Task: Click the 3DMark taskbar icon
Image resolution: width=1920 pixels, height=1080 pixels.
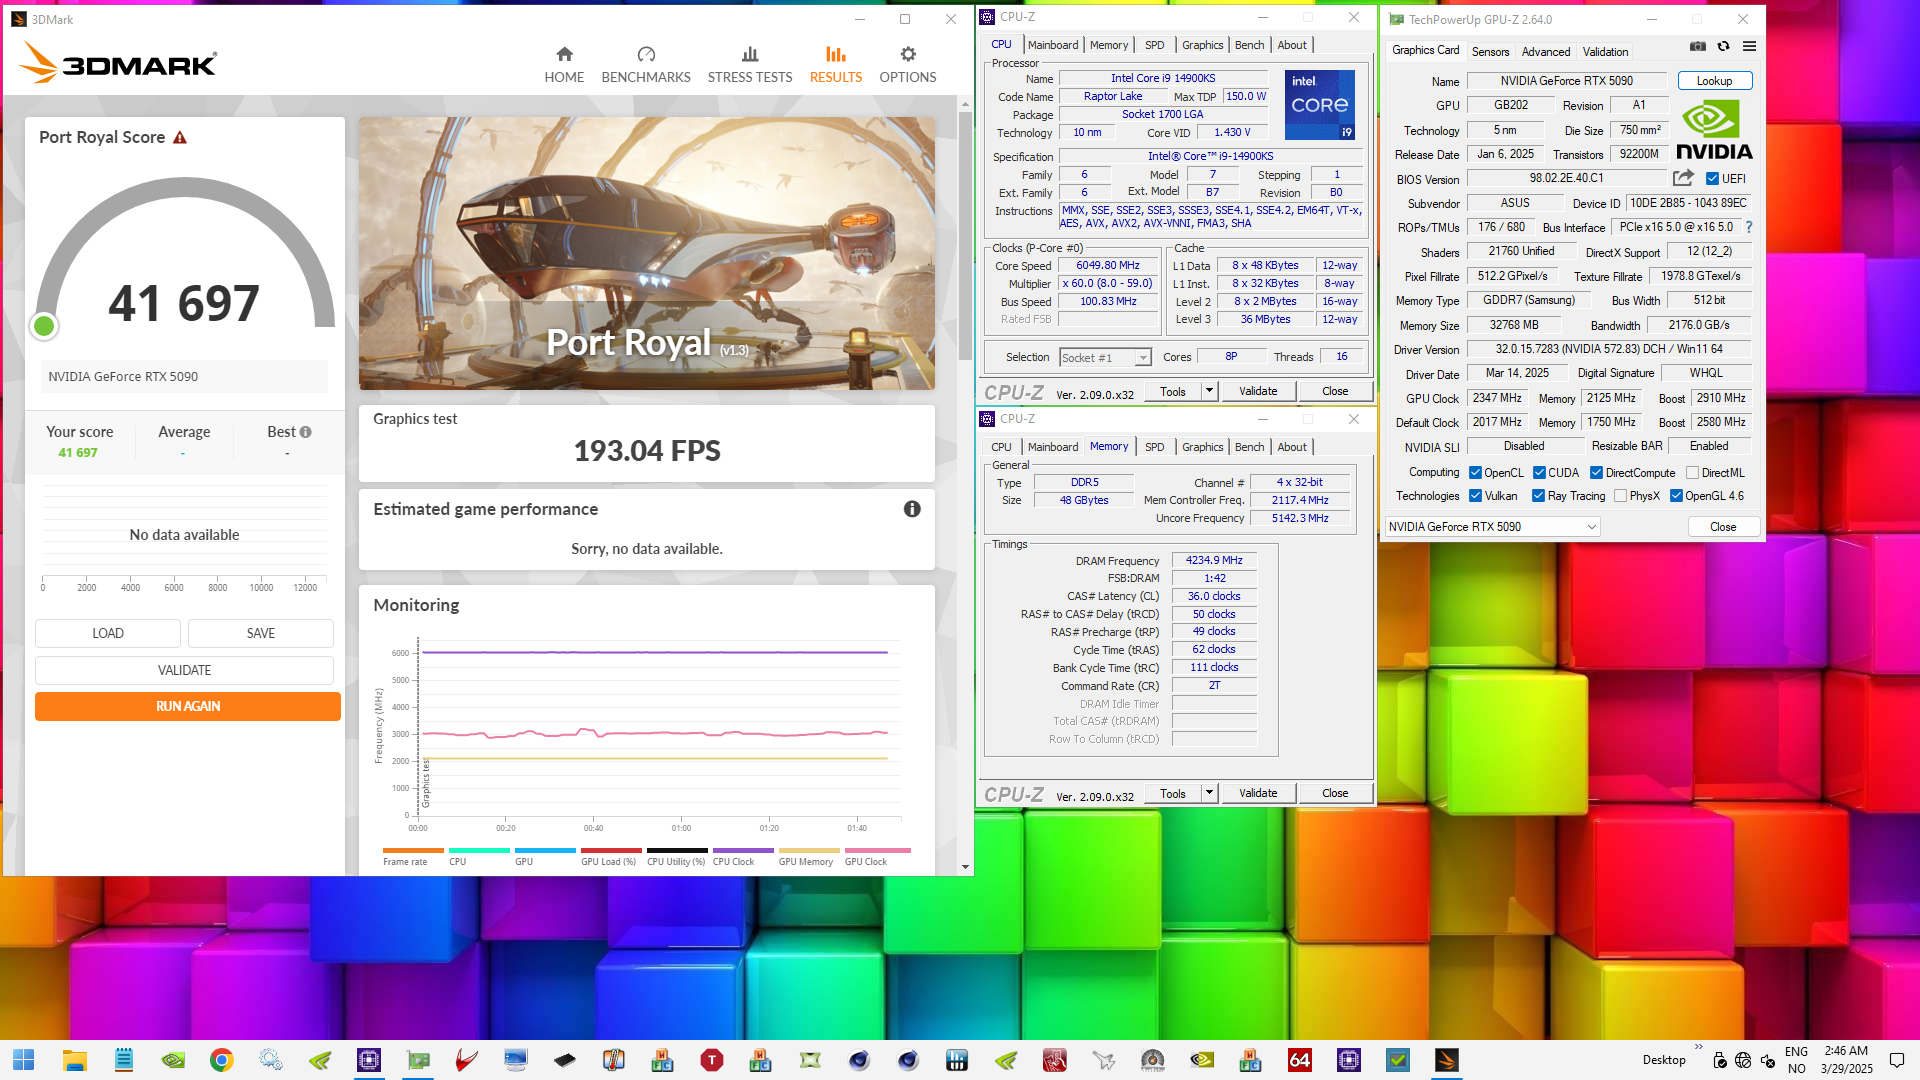Action: [x=1447, y=1060]
